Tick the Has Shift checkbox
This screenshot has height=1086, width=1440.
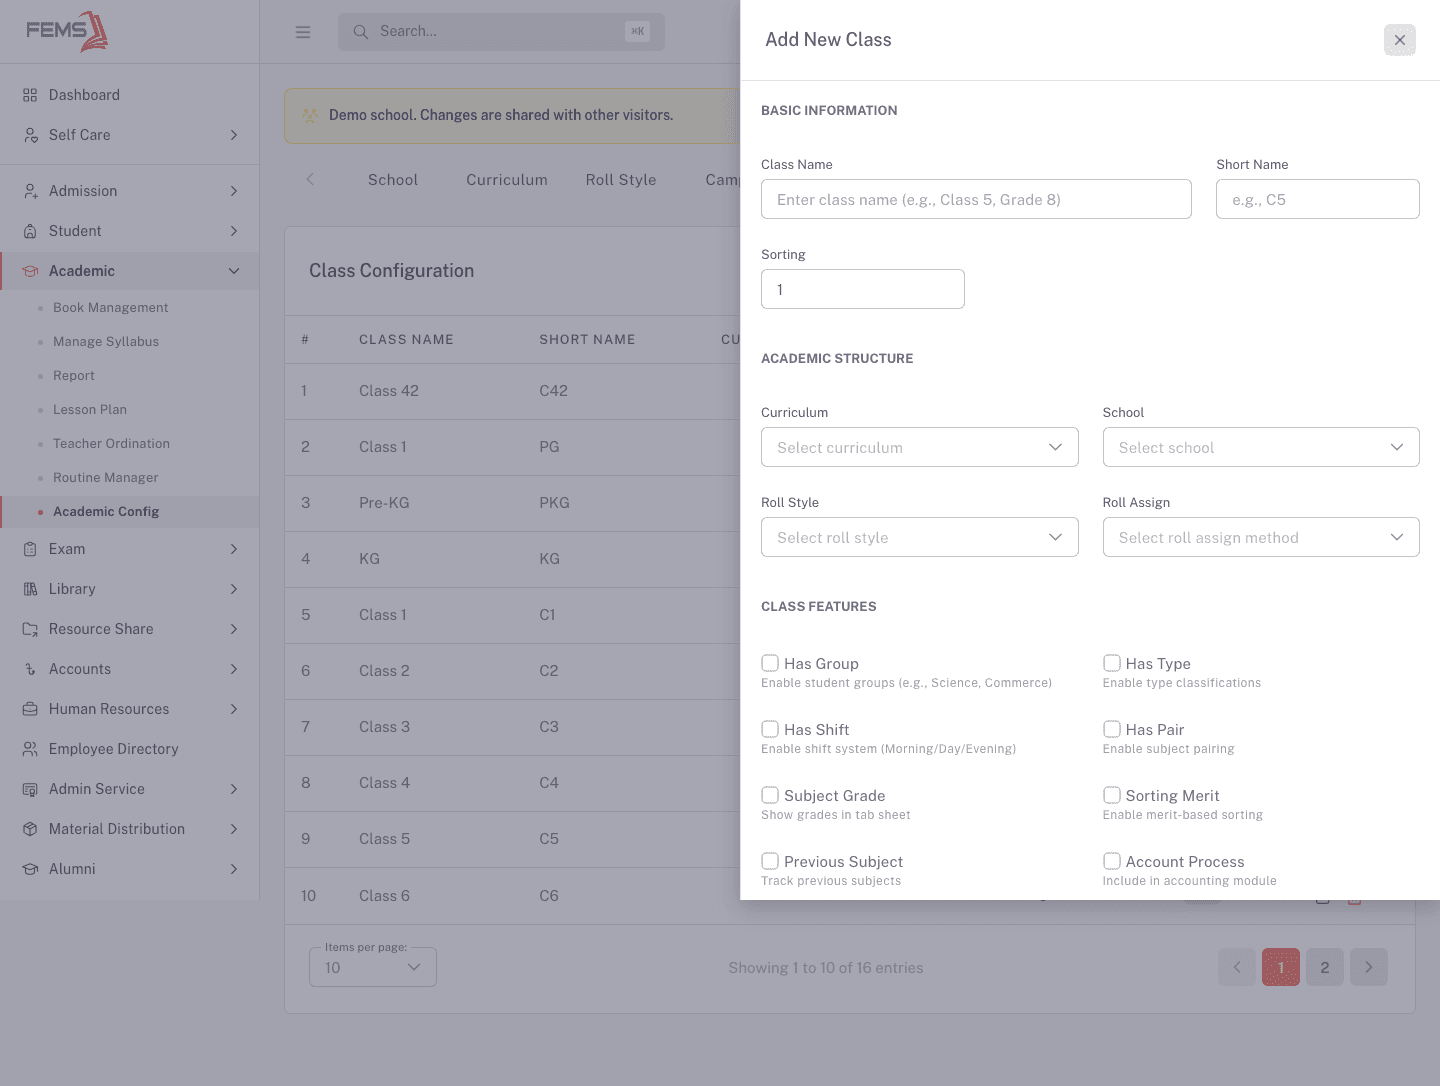tap(770, 729)
